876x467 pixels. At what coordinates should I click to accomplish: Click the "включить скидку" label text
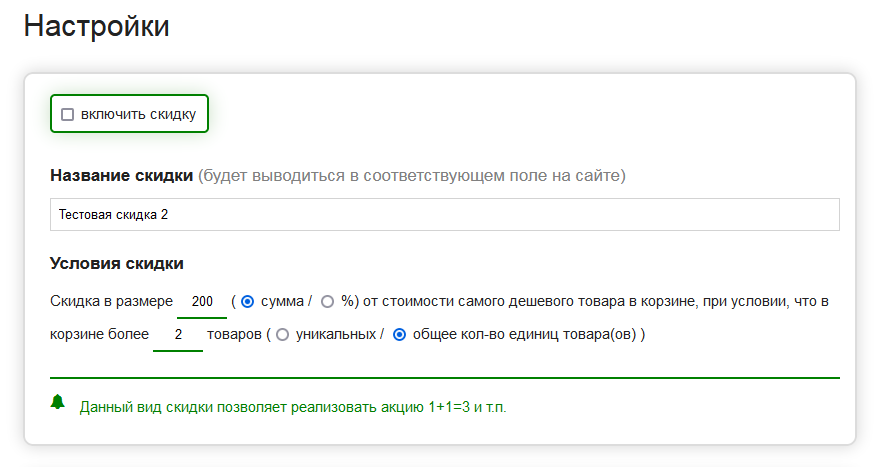[x=138, y=114]
